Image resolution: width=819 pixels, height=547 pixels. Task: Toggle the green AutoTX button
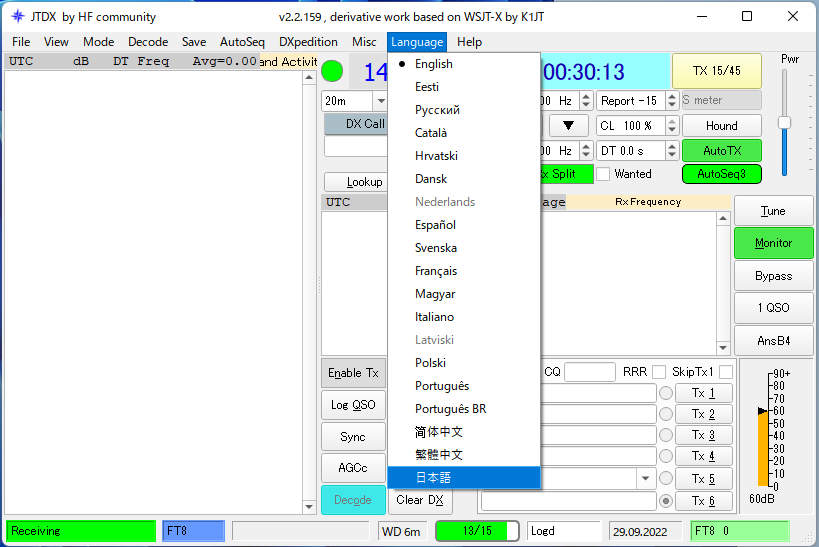coord(722,150)
